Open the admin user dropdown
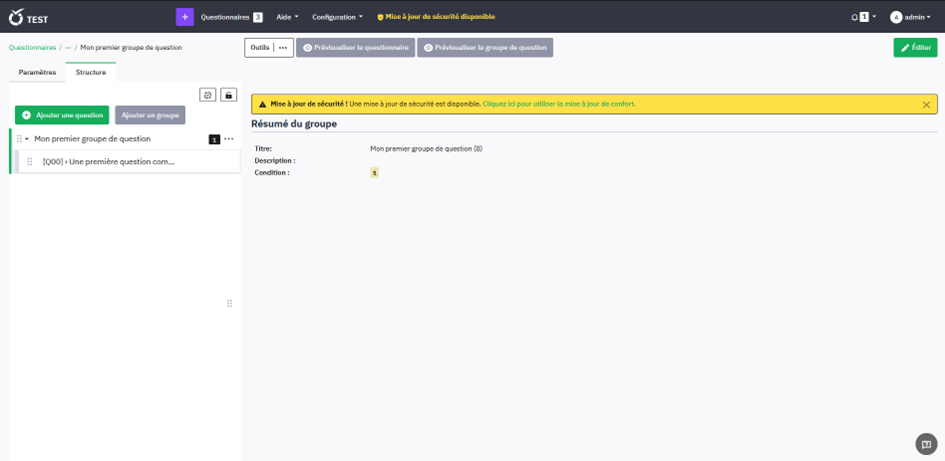 point(909,17)
